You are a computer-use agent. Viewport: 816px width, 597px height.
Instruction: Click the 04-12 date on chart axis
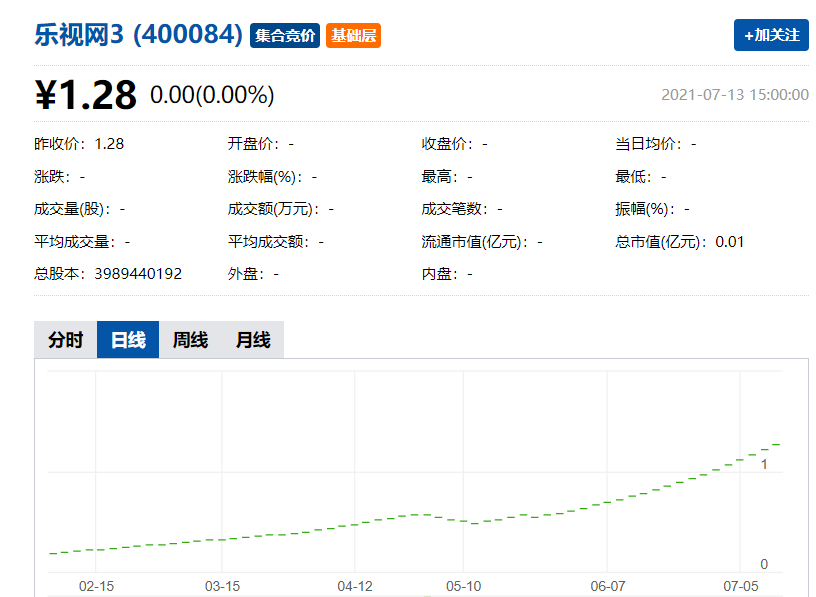(x=355, y=586)
